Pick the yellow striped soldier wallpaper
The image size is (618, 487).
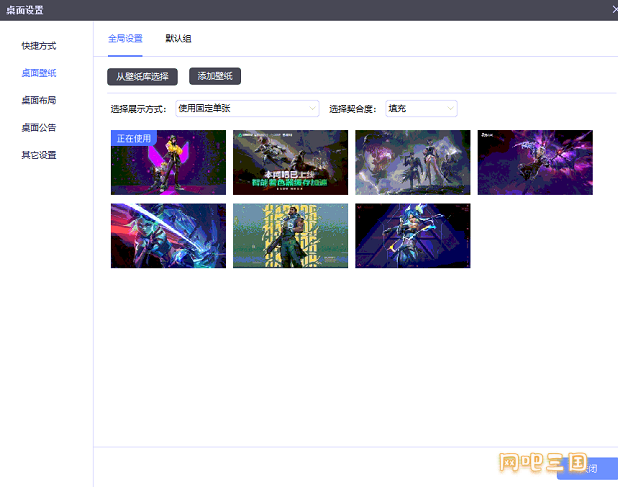coord(290,236)
